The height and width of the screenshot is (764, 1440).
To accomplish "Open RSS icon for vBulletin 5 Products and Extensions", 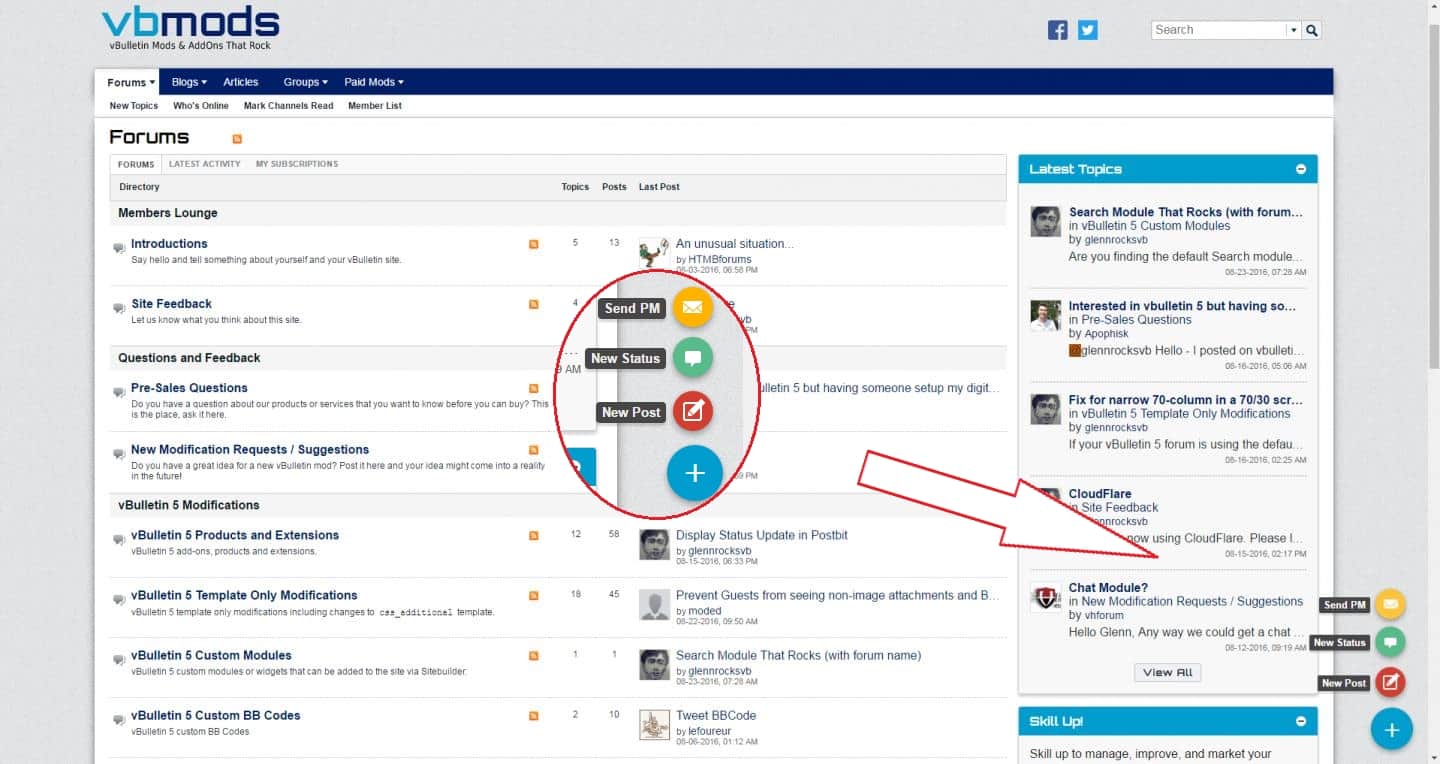I will click(x=534, y=536).
